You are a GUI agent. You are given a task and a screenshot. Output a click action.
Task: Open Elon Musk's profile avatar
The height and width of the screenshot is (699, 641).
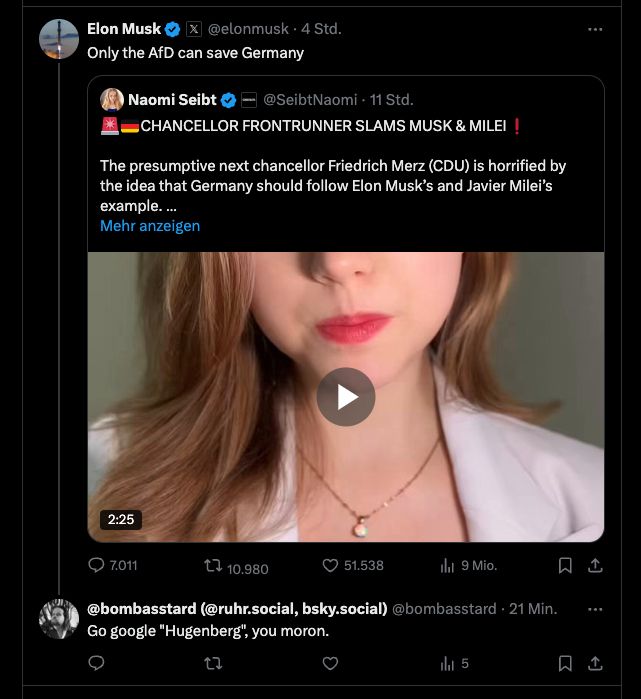[59, 39]
